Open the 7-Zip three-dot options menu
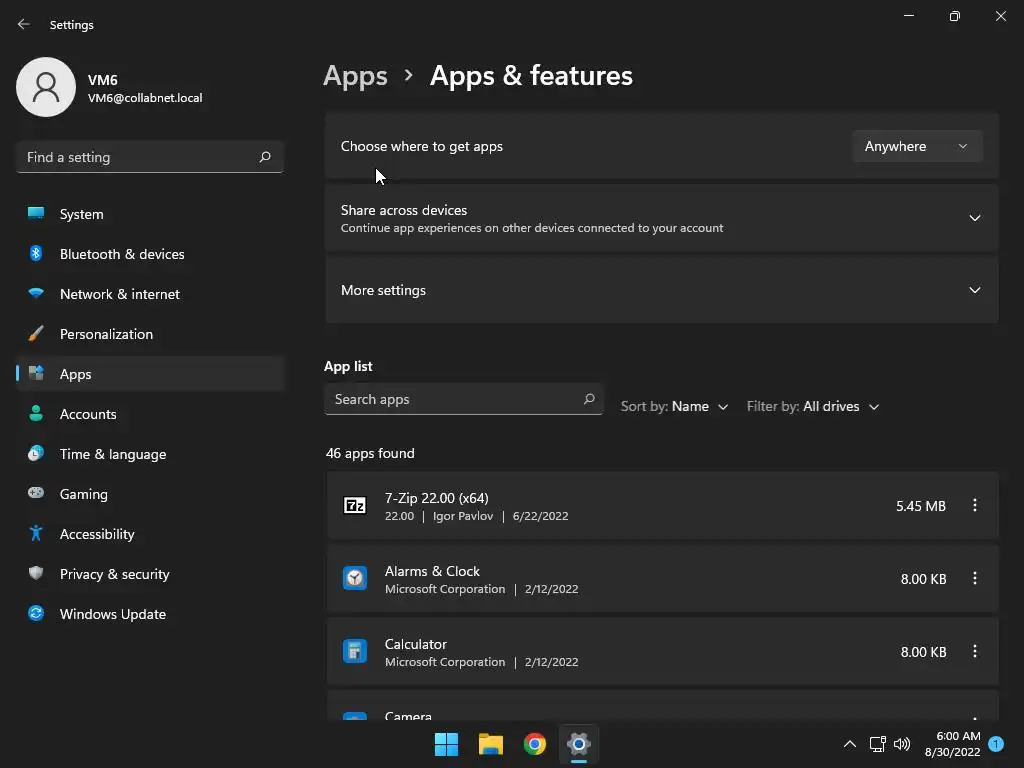This screenshot has height=768, width=1024. [974, 506]
